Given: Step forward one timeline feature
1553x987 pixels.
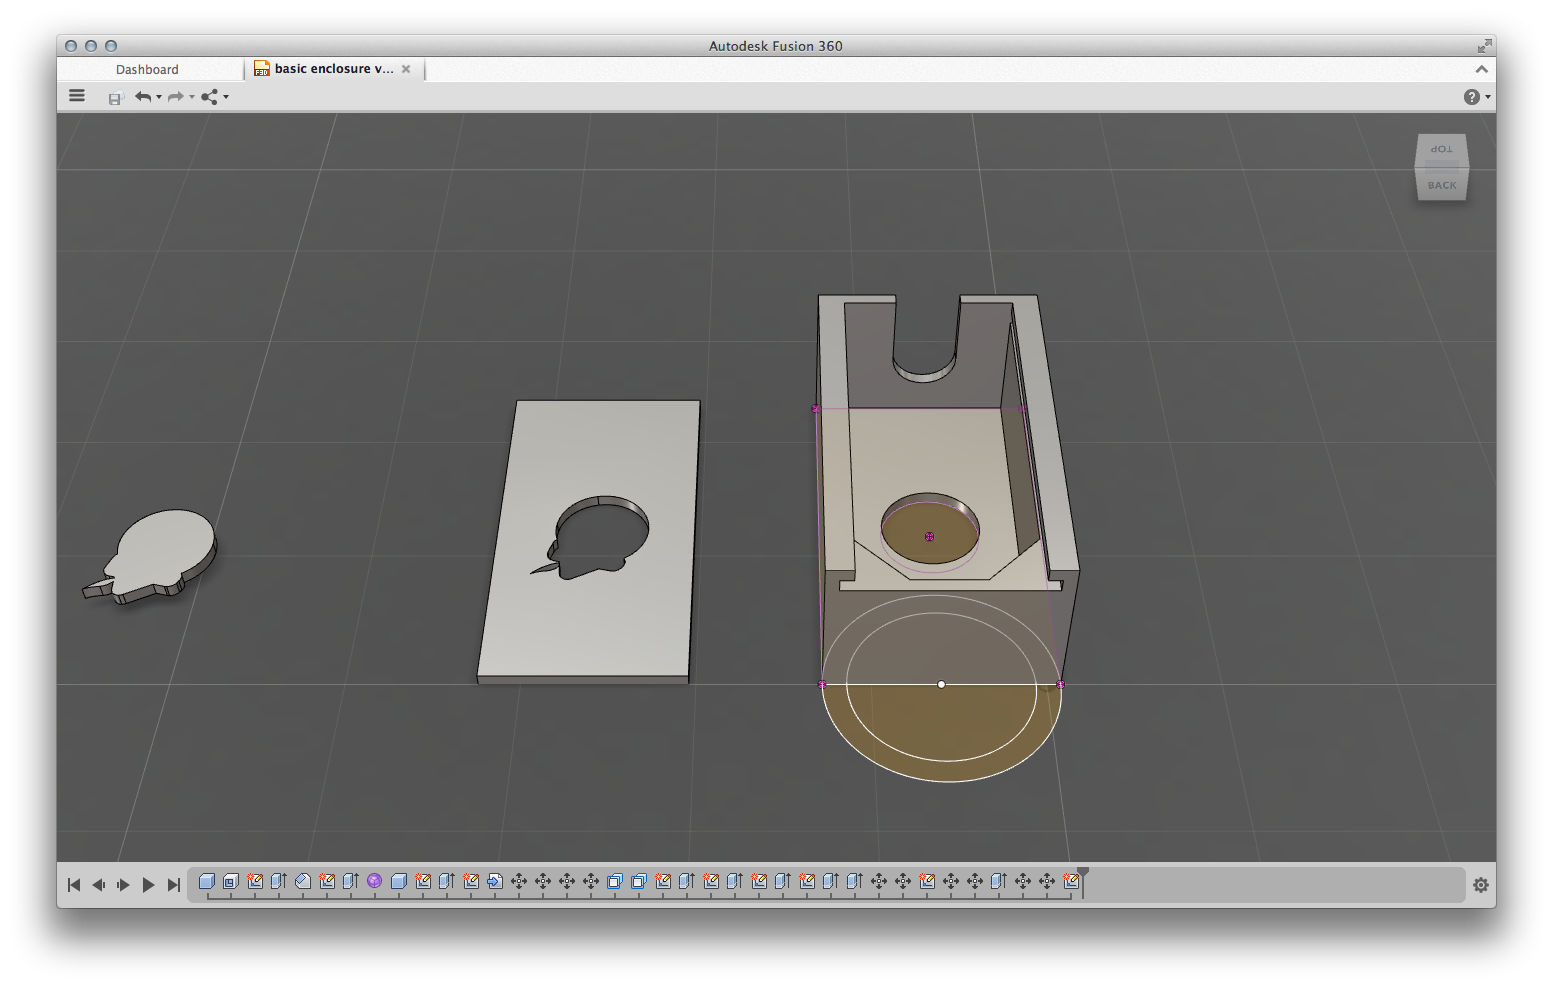Looking at the screenshot, I should point(123,885).
